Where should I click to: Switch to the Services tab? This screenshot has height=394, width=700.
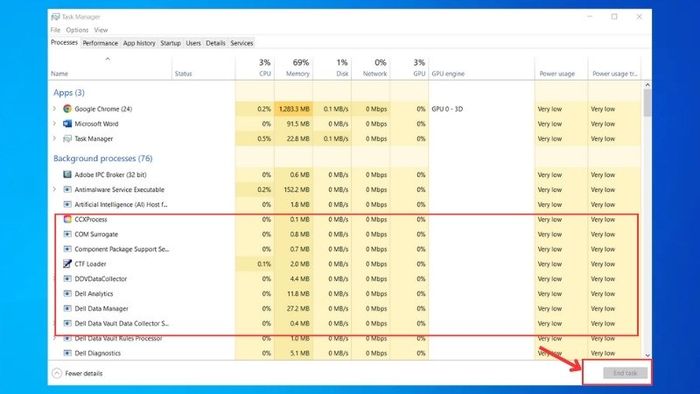coord(242,43)
